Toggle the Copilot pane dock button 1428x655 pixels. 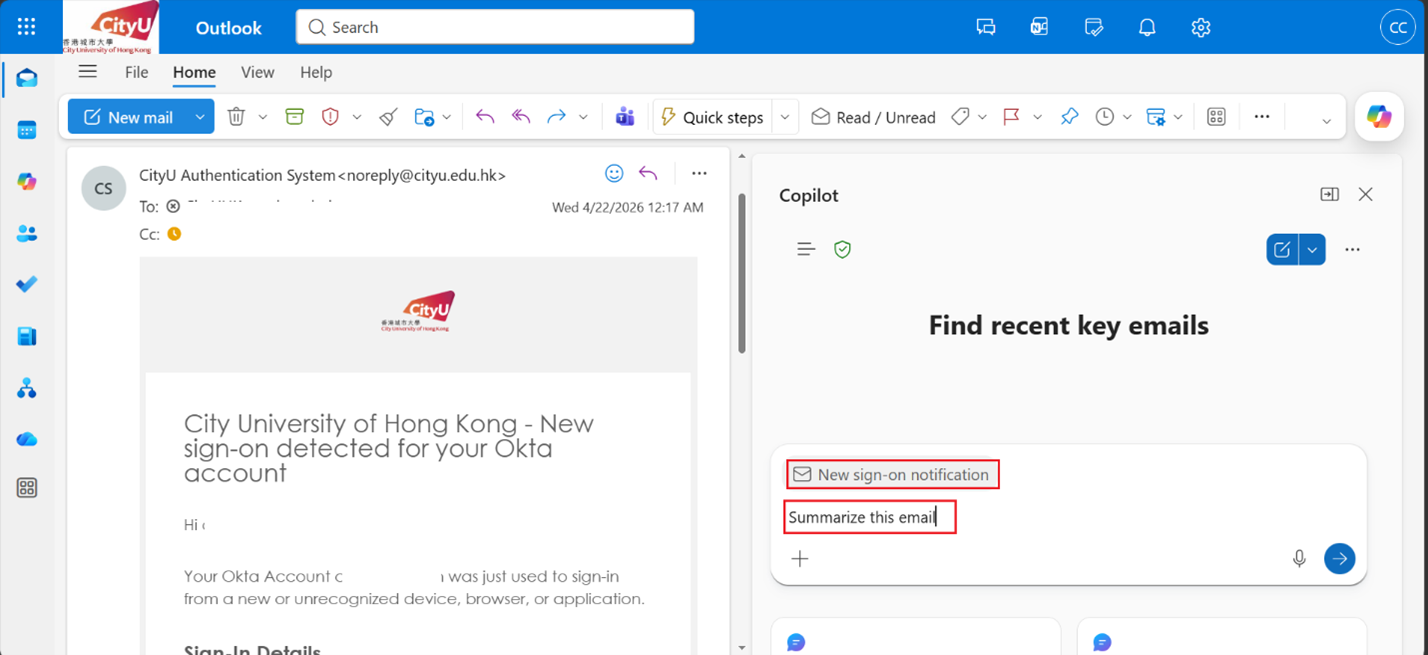pos(1329,194)
